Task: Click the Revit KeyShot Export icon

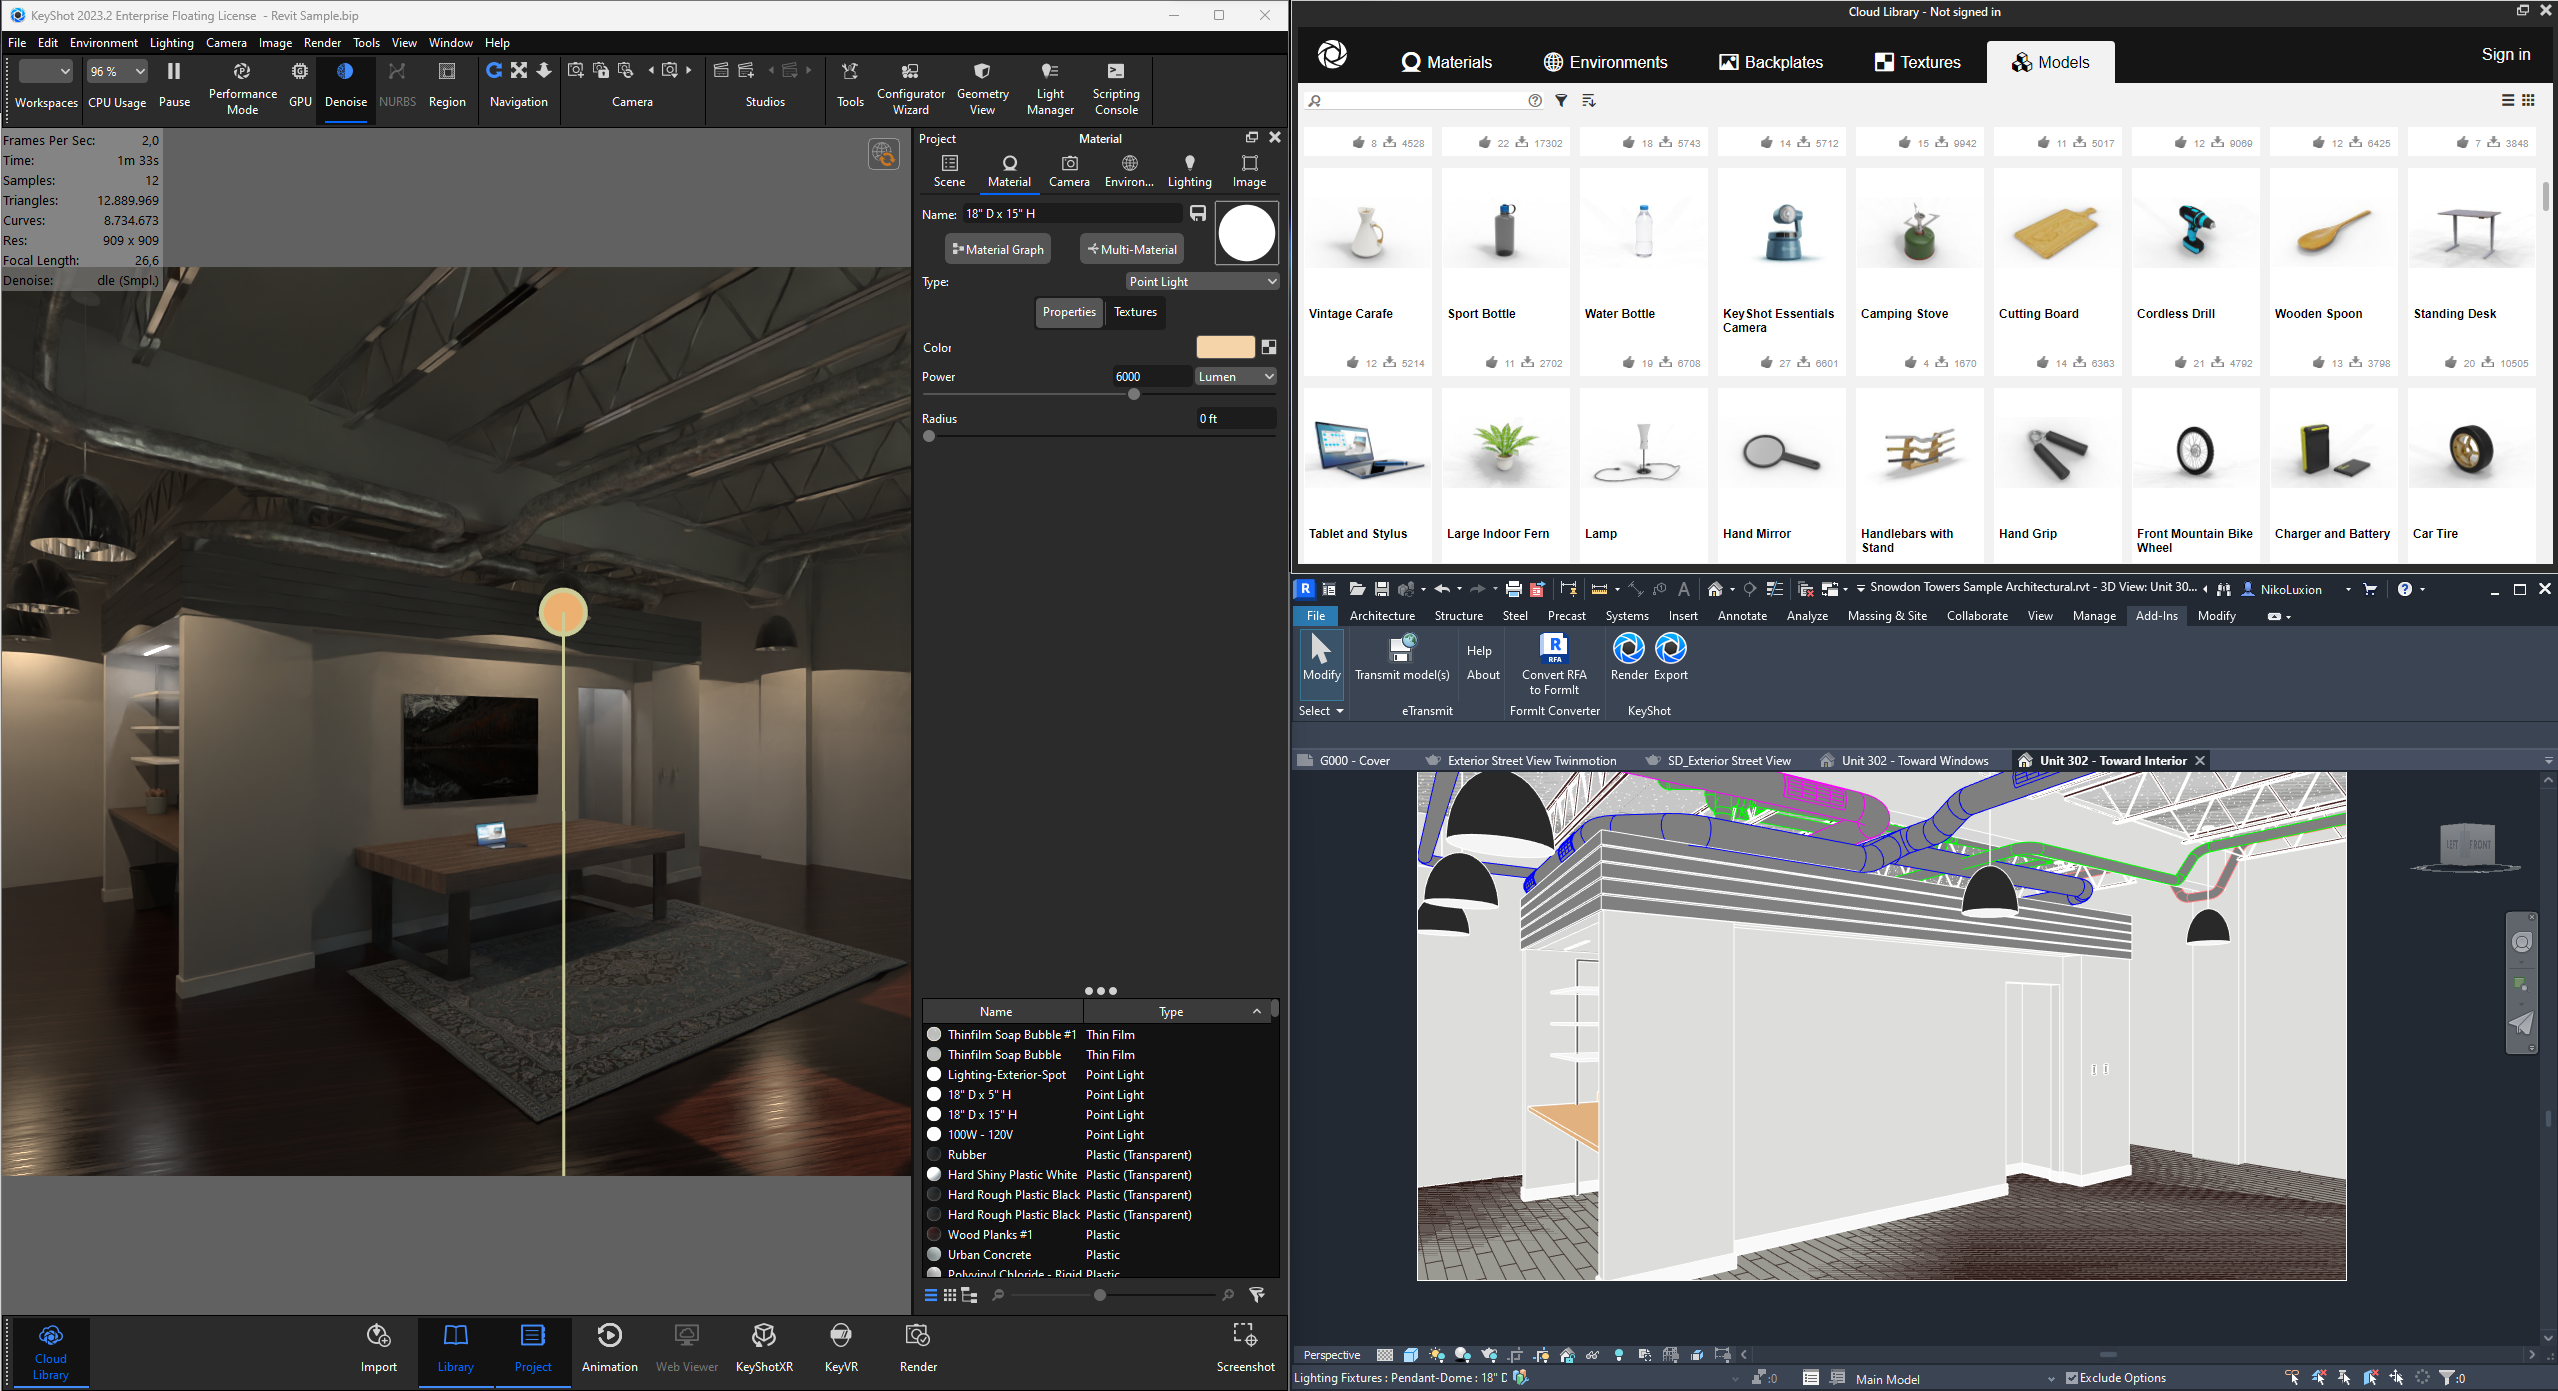Action: (x=1670, y=656)
